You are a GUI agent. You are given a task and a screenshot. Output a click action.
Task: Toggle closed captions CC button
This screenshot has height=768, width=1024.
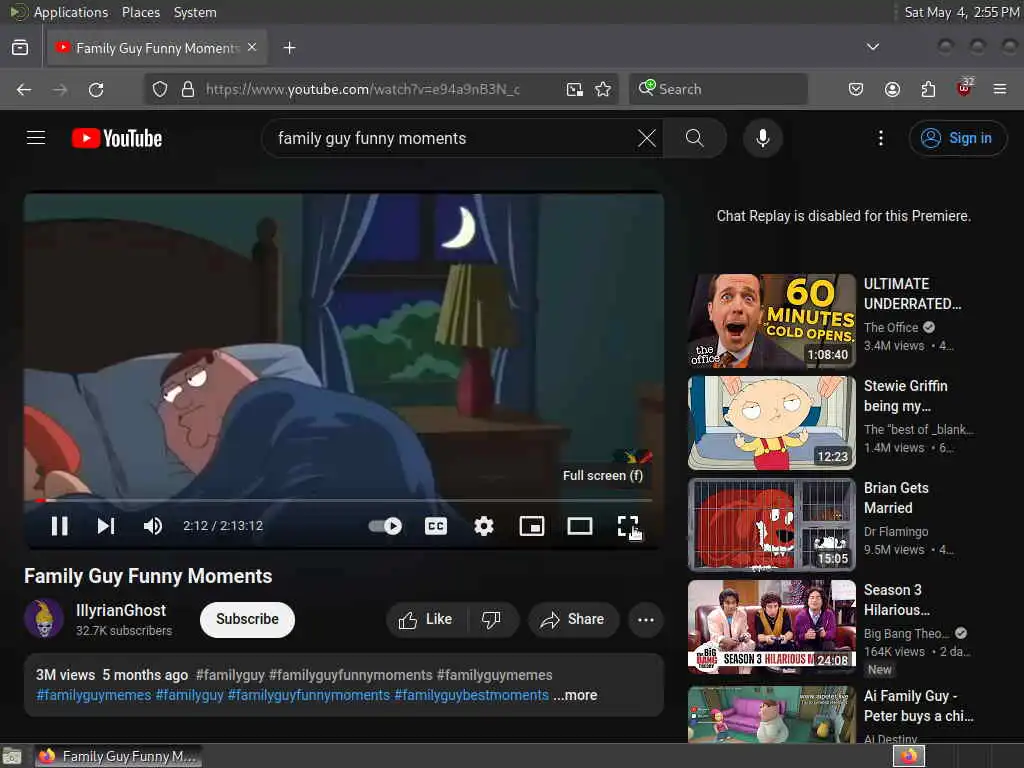pos(436,526)
